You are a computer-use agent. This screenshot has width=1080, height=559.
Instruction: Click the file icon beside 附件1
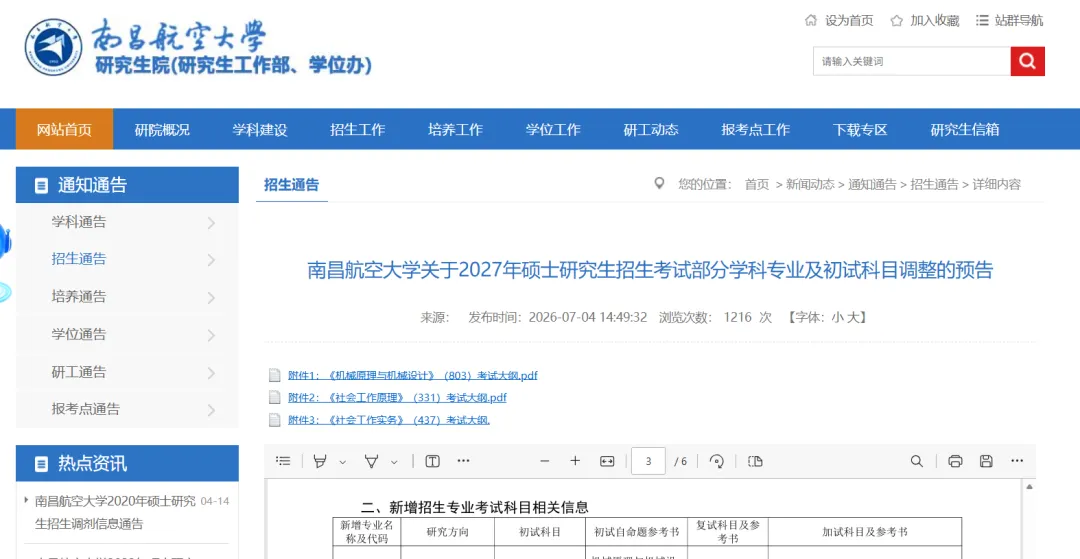(x=275, y=375)
